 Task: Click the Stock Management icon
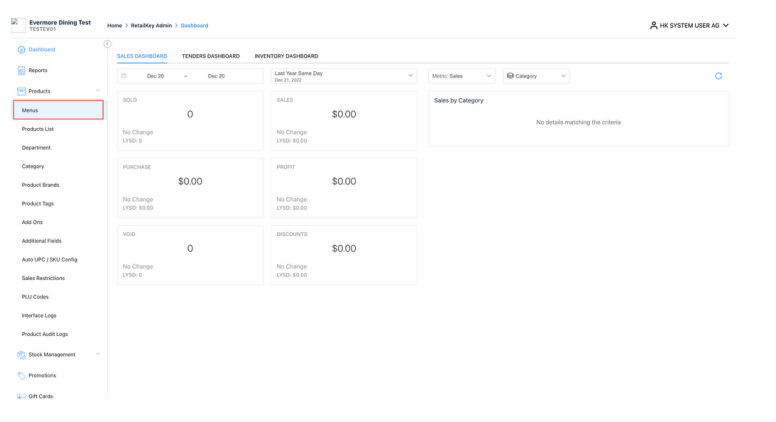pos(23,354)
